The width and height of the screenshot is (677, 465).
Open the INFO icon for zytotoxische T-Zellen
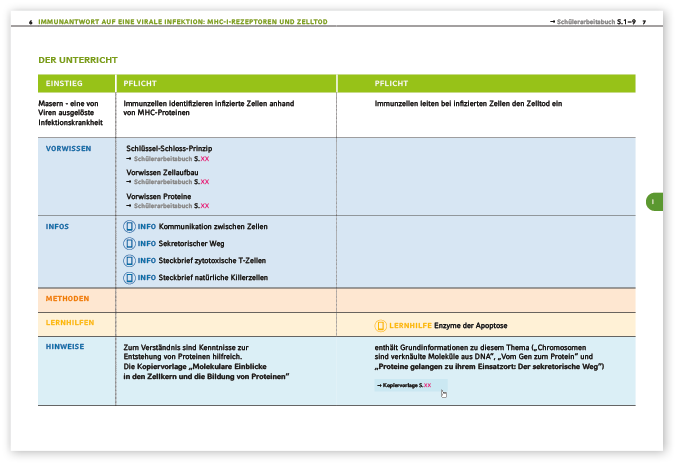(128, 260)
